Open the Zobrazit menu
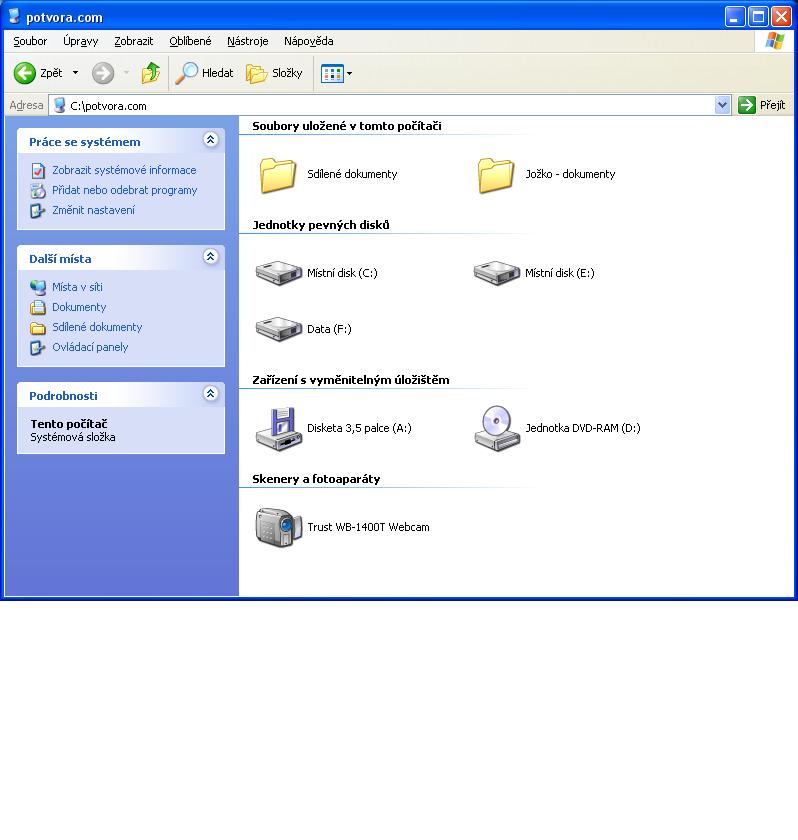Screen dimensions: 798x840 coord(134,41)
